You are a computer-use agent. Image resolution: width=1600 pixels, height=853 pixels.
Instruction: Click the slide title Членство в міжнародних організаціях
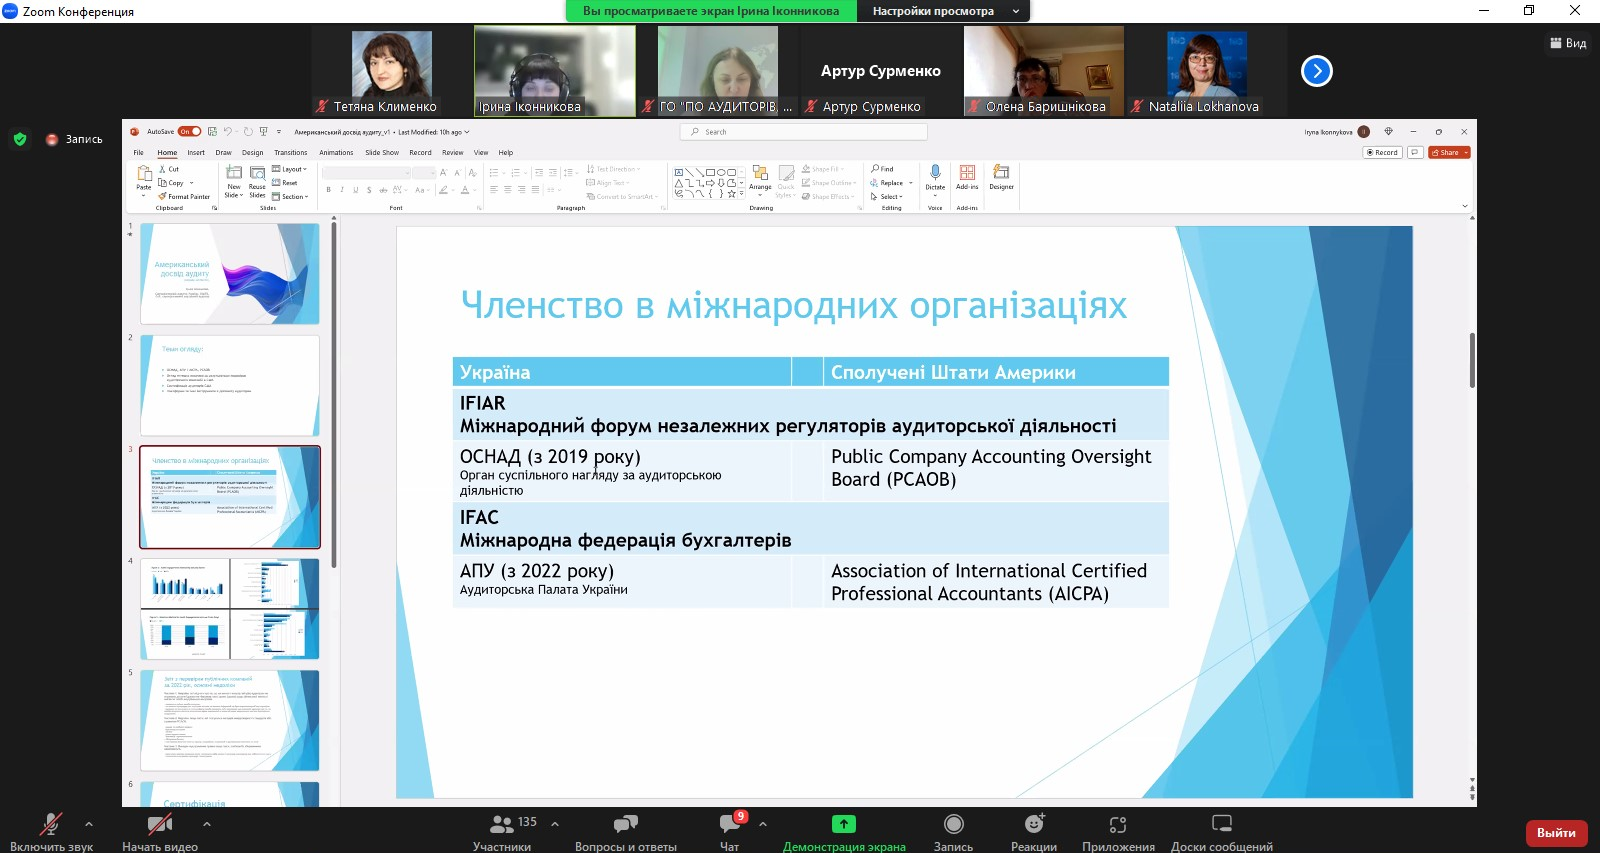tap(794, 306)
